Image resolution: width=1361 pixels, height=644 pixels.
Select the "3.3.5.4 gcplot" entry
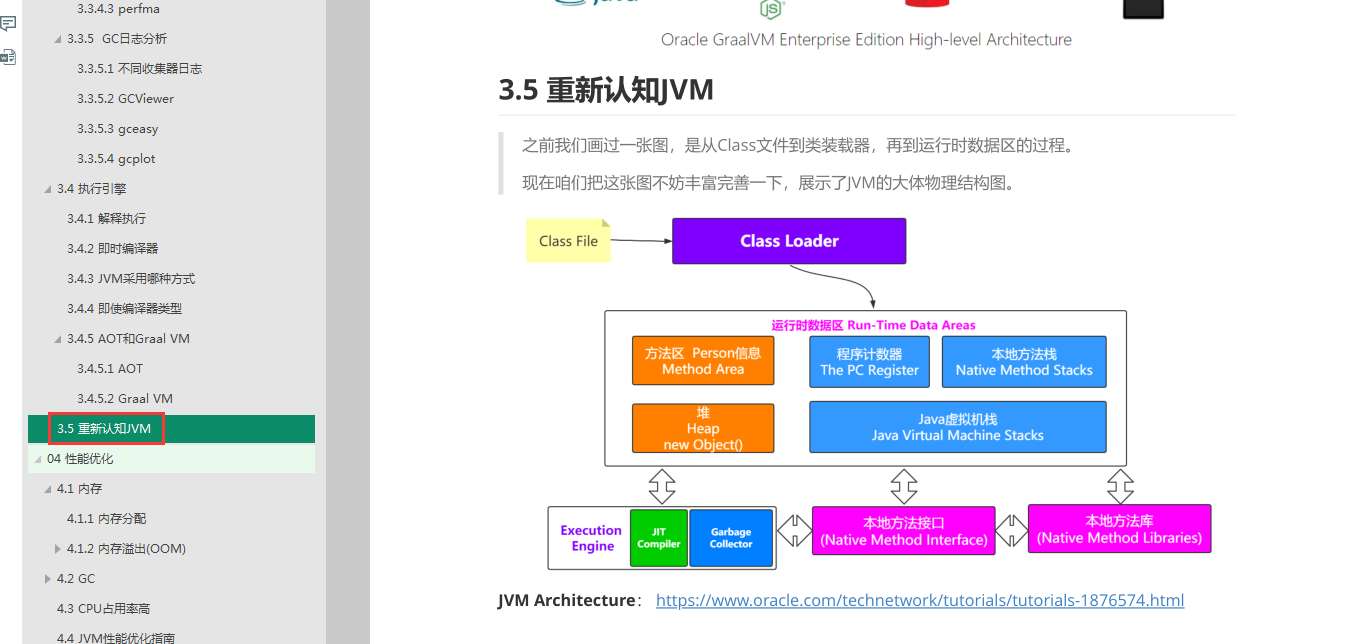pyautogui.click(x=118, y=158)
